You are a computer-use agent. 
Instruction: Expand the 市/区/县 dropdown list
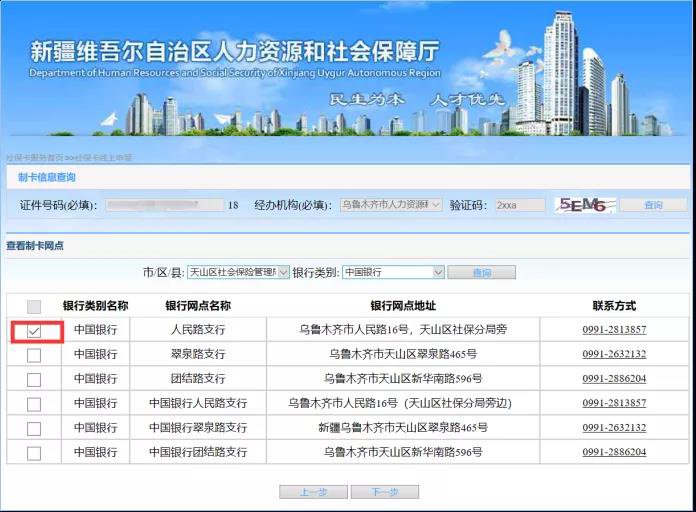[238, 272]
